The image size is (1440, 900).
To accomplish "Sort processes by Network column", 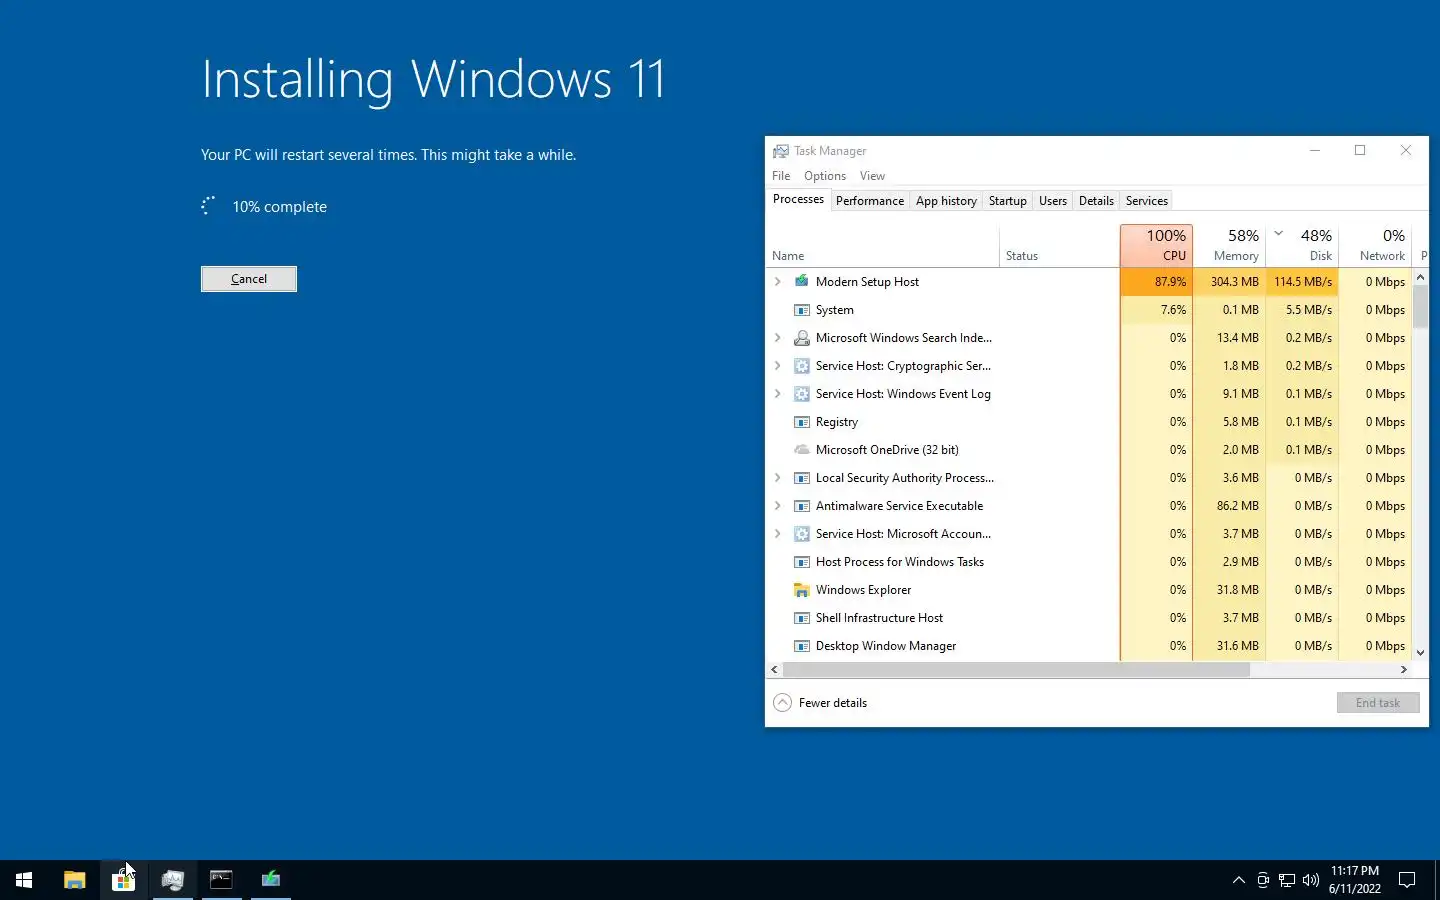I will pyautogui.click(x=1376, y=245).
